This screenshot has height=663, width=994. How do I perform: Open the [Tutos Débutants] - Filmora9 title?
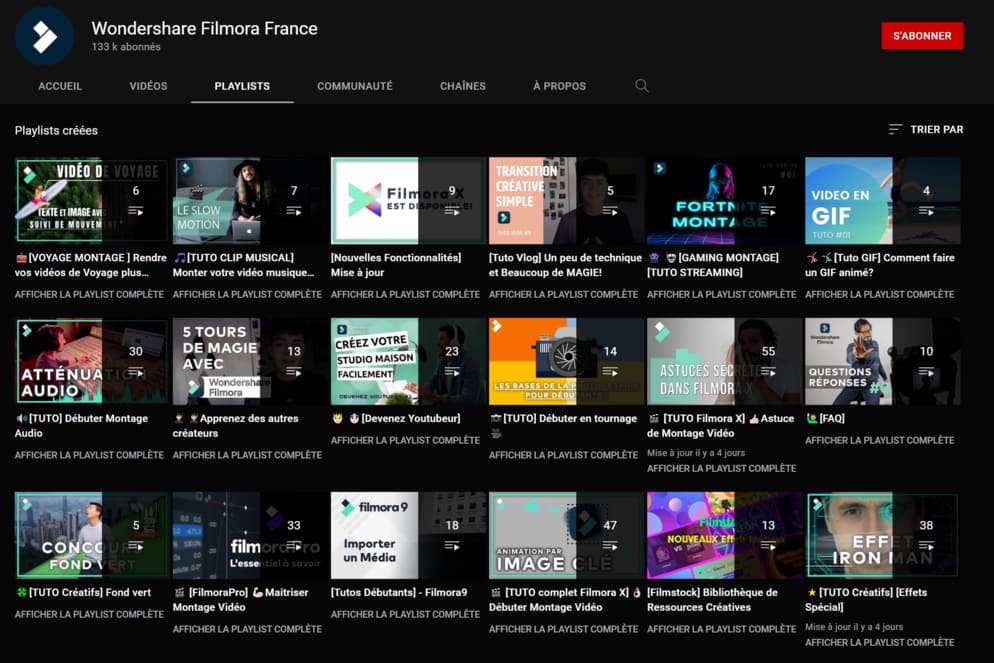click(x=399, y=593)
